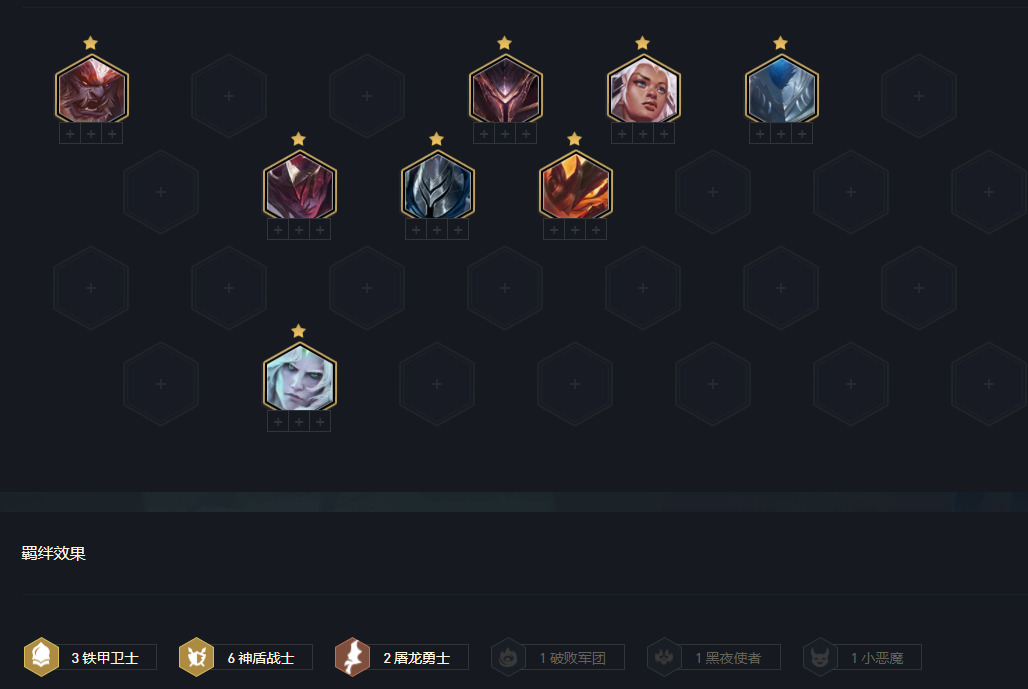Open the 2 屠龙勇士 trait label
This screenshot has height=689, width=1028.
click(417, 658)
